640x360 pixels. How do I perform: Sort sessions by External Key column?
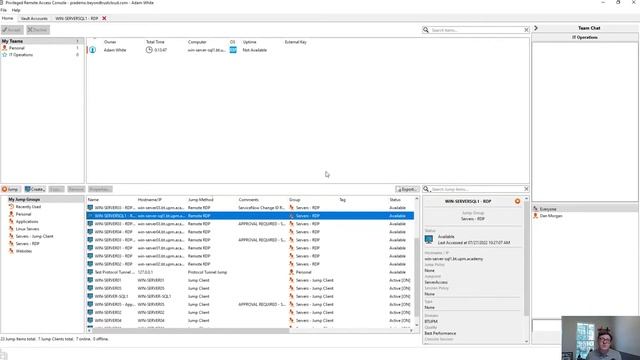point(296,42)
